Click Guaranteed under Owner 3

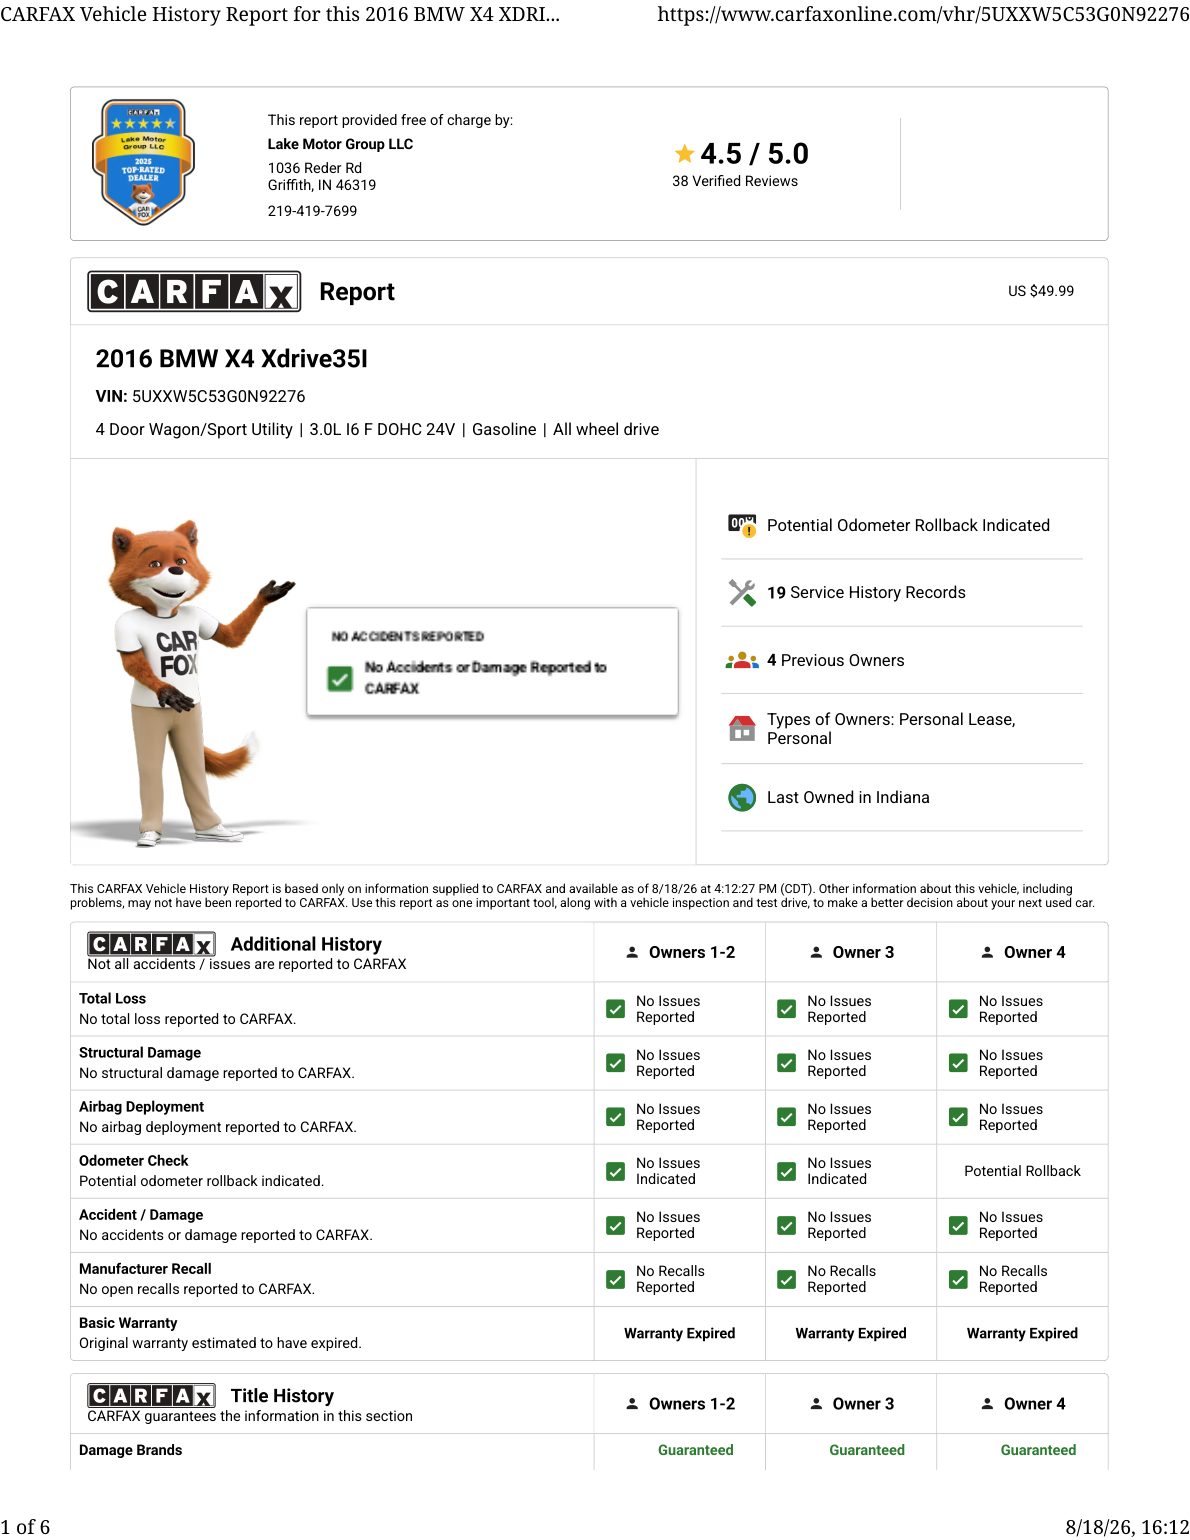867,1450
